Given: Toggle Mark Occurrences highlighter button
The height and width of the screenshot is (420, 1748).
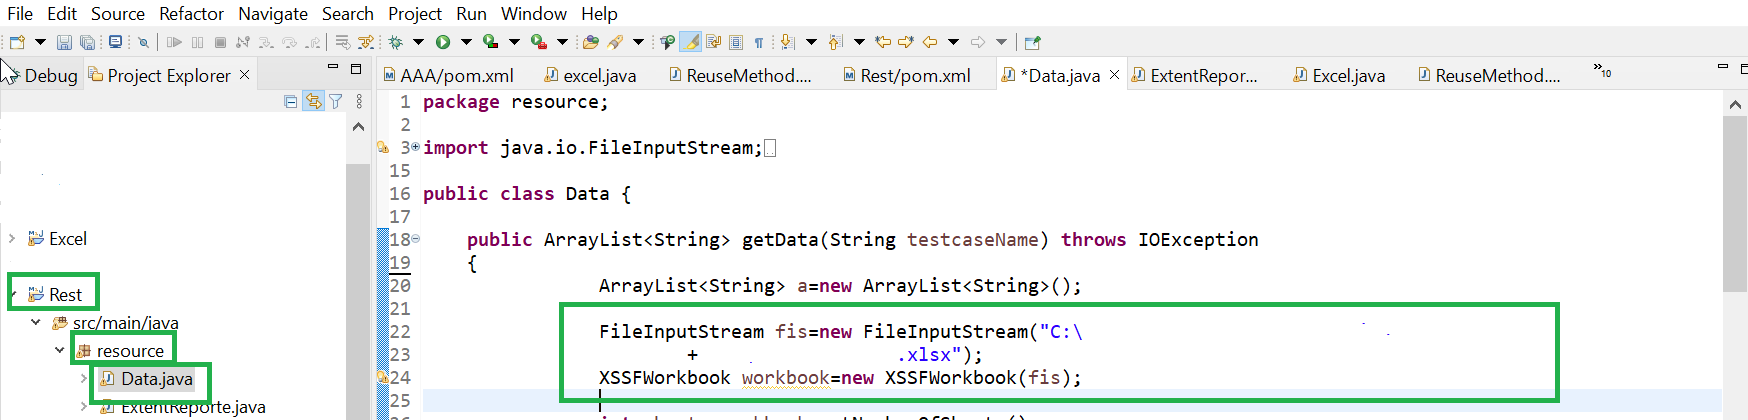Looking at the screenshot, I should pos(691,42).
